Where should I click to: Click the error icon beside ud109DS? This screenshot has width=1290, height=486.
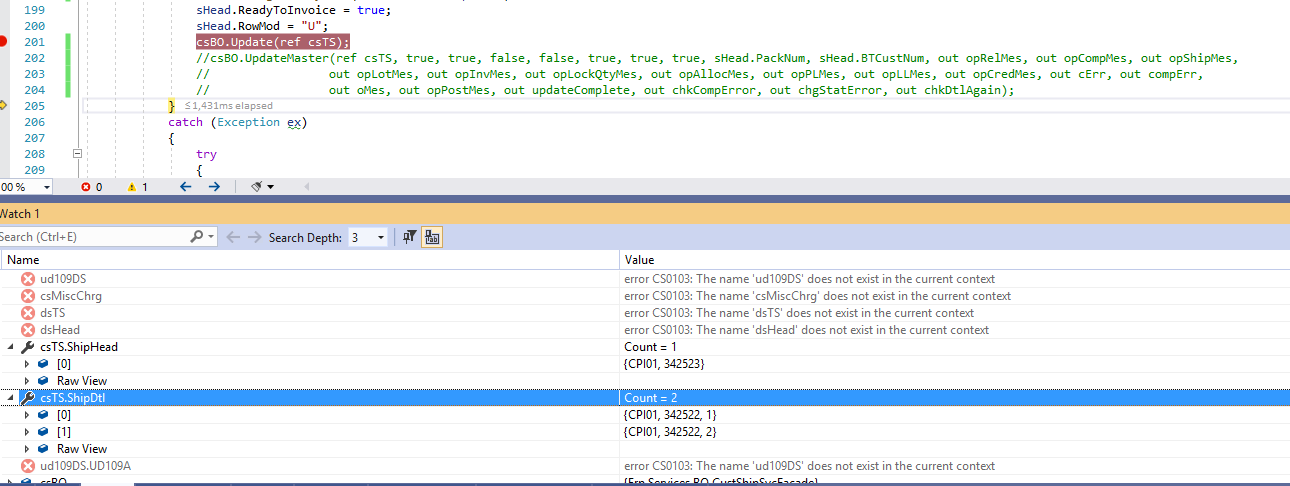tap(28, 279)
